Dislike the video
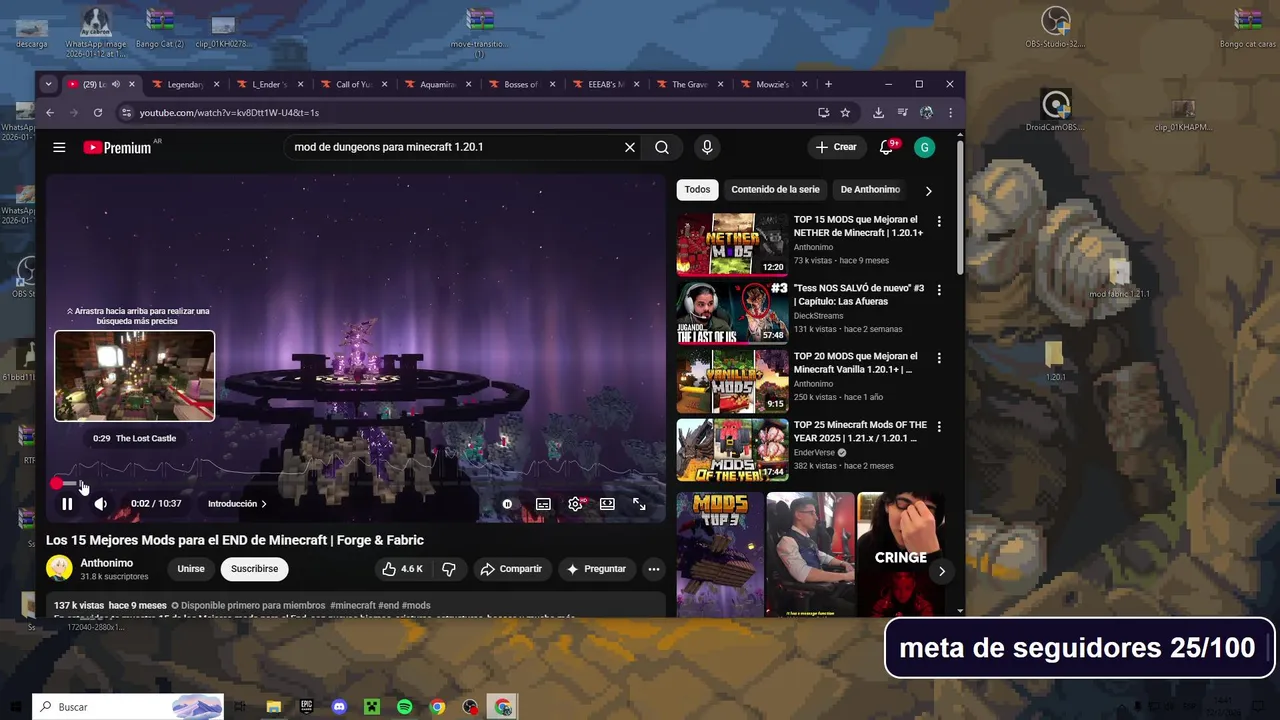 coord(449,569)
